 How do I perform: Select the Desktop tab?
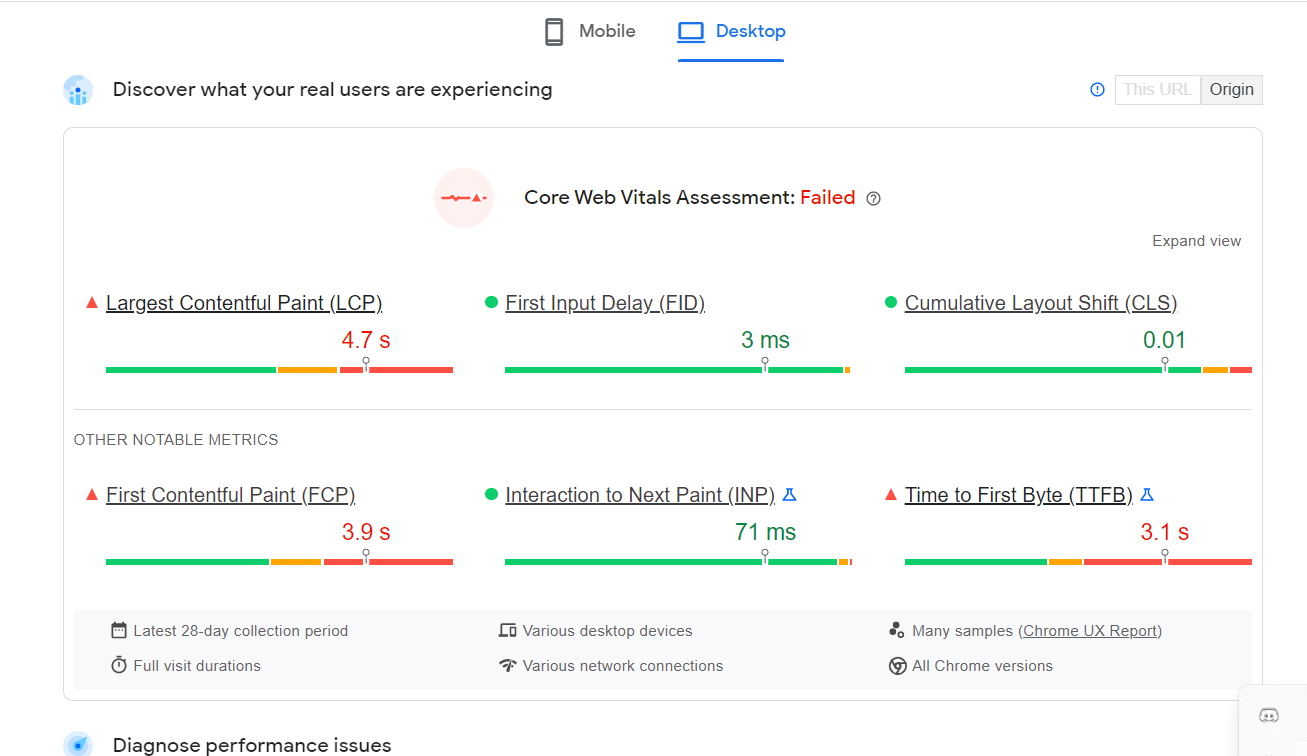(x=731, y=32)
